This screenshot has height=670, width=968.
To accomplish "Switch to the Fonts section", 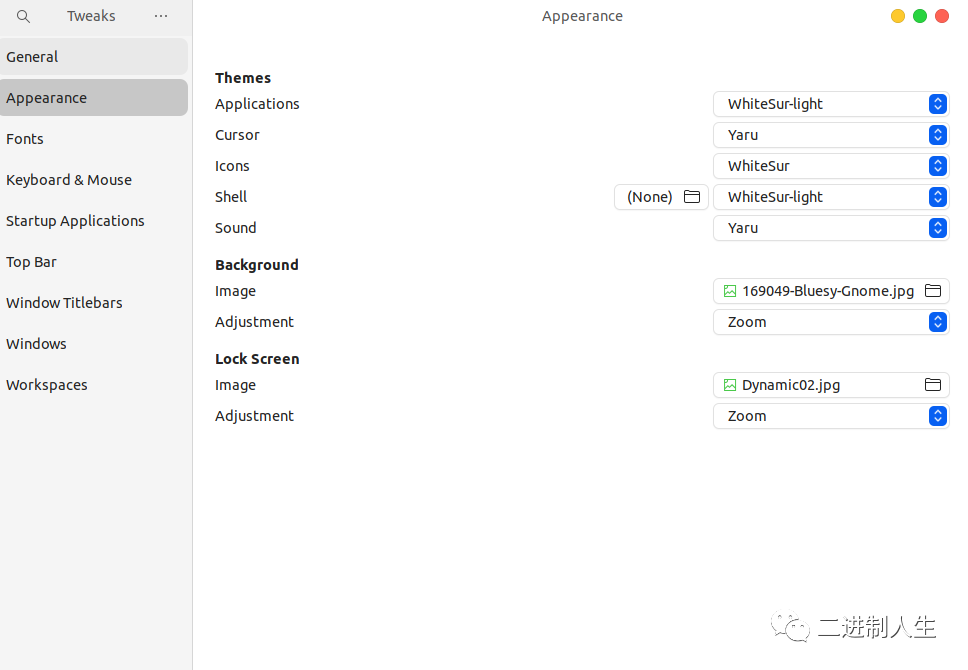I will pyautogui.click(x=25, y=139).
